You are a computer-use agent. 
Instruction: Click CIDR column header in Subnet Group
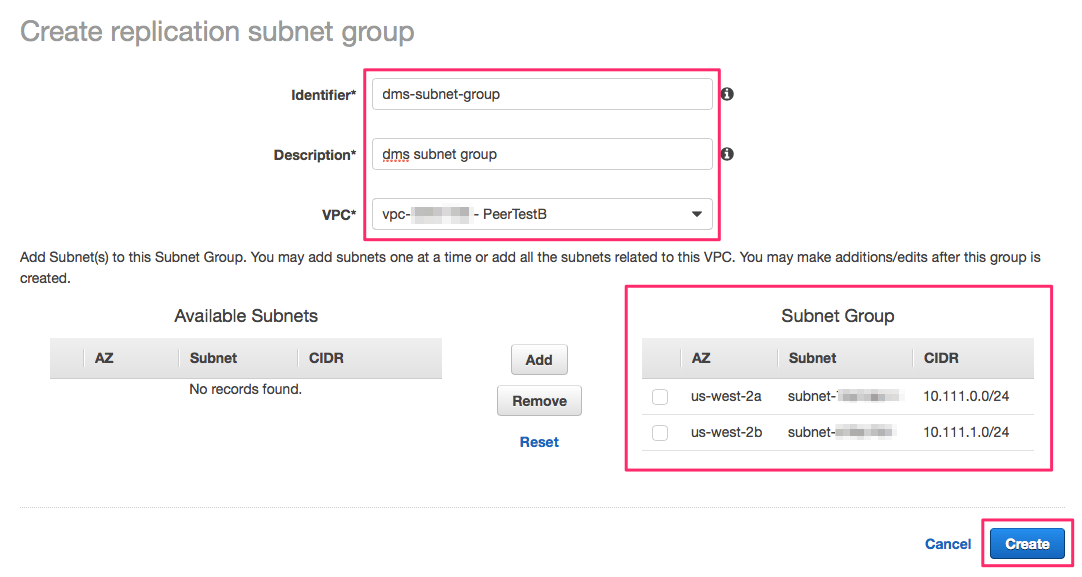[x=941, y=358]
